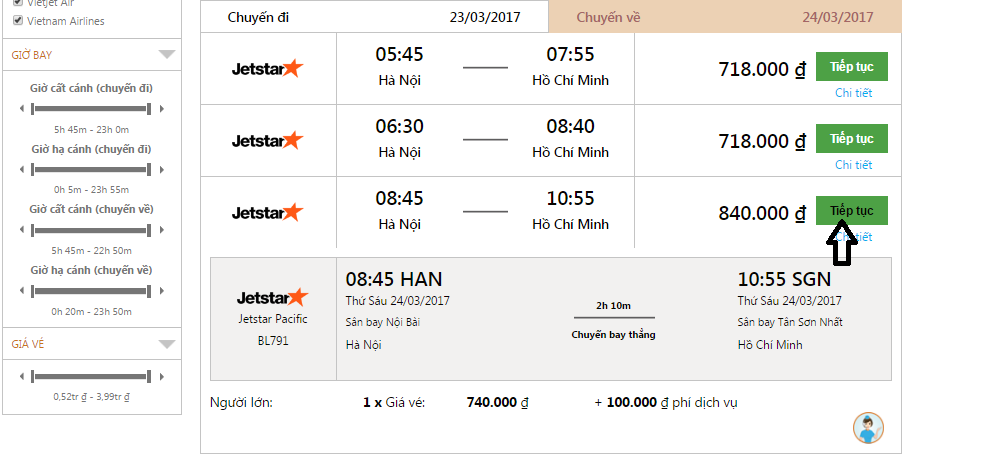
Task: Click Jetstar Pacific logo in flight details
Action: (x=273, y=297)
